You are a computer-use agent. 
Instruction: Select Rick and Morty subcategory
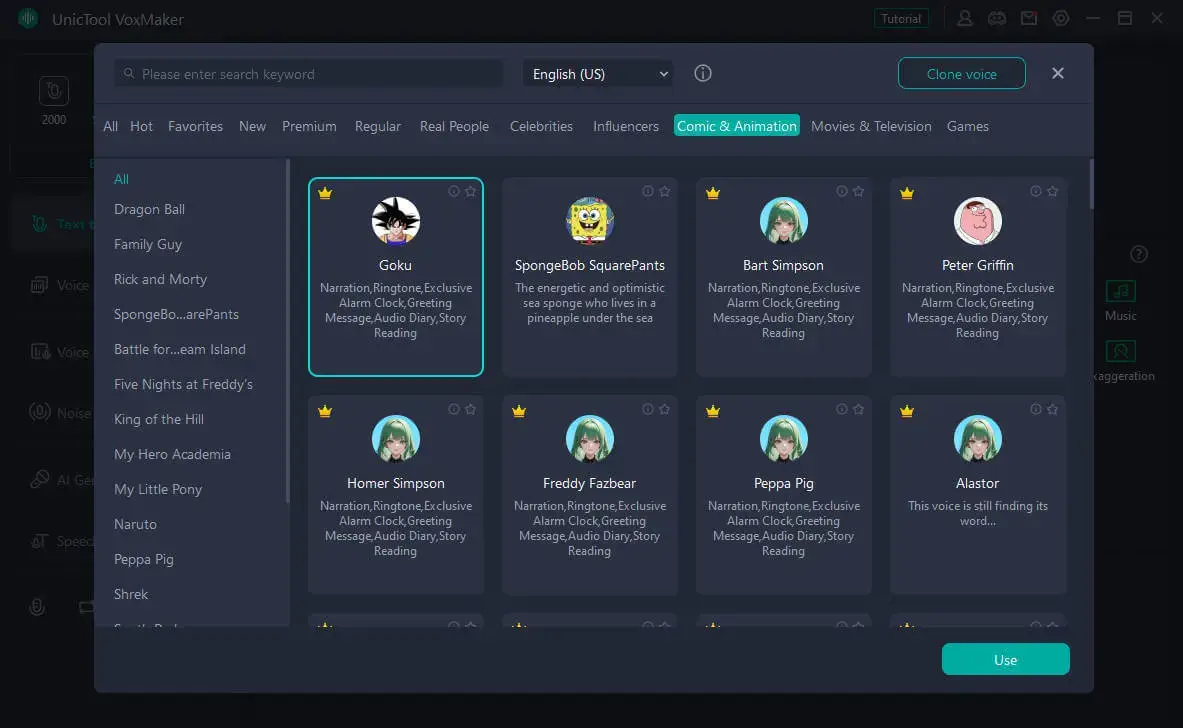tap(160, 279)
